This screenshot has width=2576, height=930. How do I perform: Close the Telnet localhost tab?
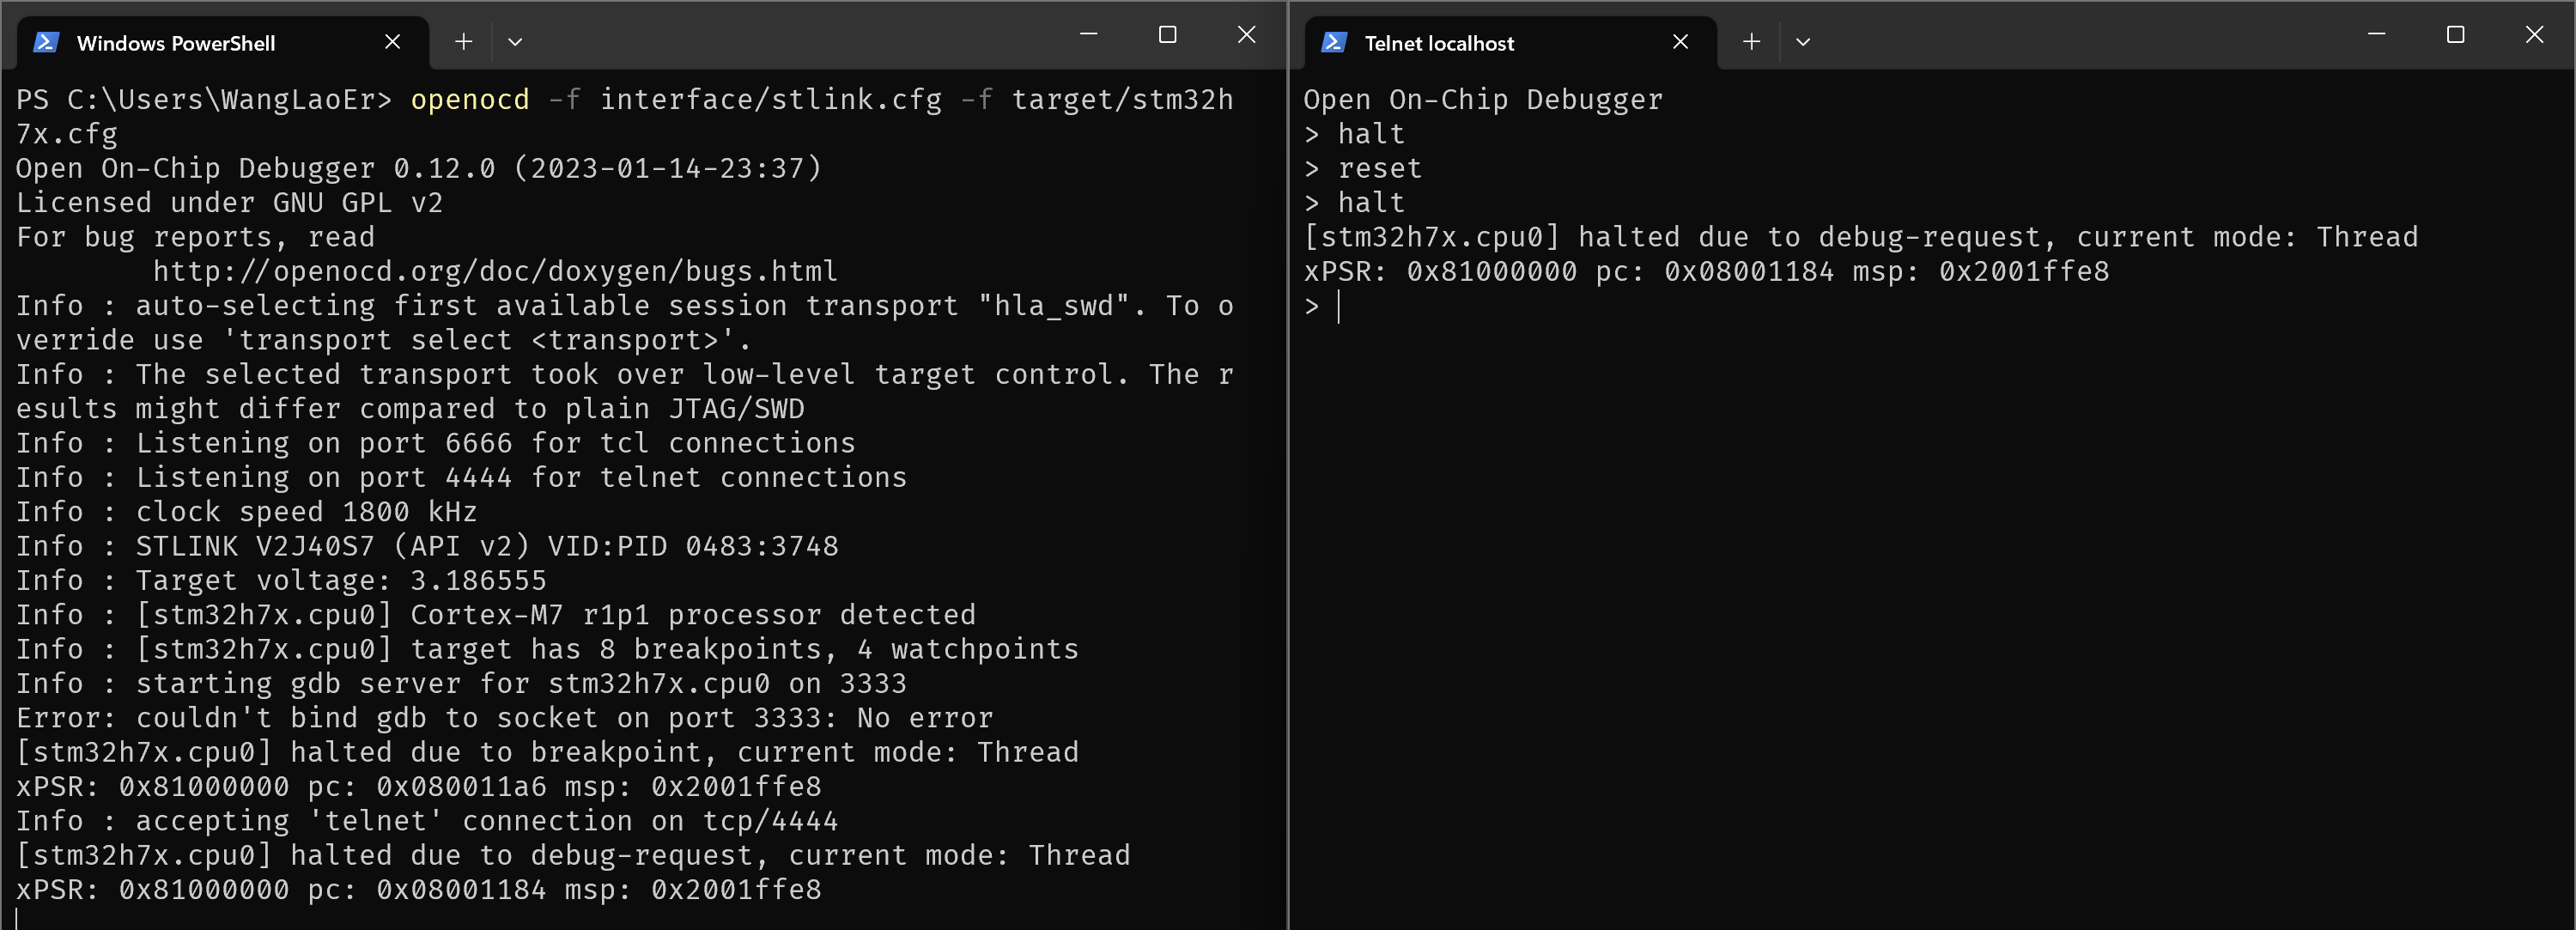(1679, 42)
